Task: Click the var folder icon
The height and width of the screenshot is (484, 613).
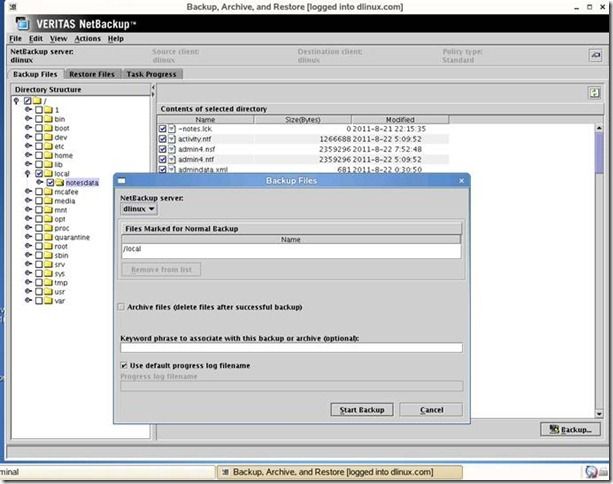Action: click(48, 301)
